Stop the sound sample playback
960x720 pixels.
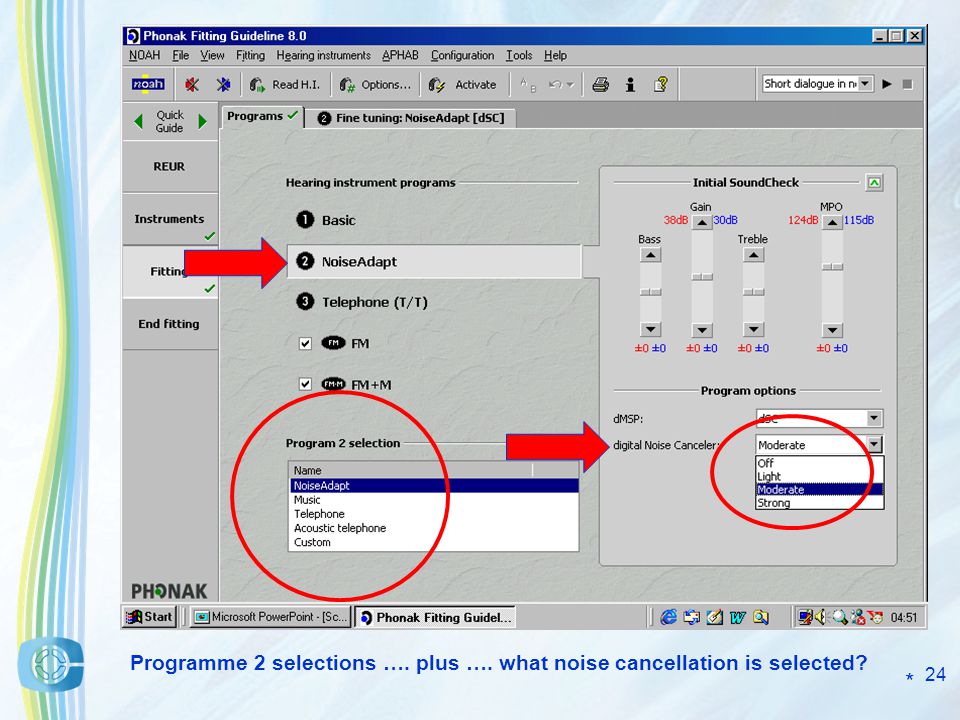(x=908, y=84)
